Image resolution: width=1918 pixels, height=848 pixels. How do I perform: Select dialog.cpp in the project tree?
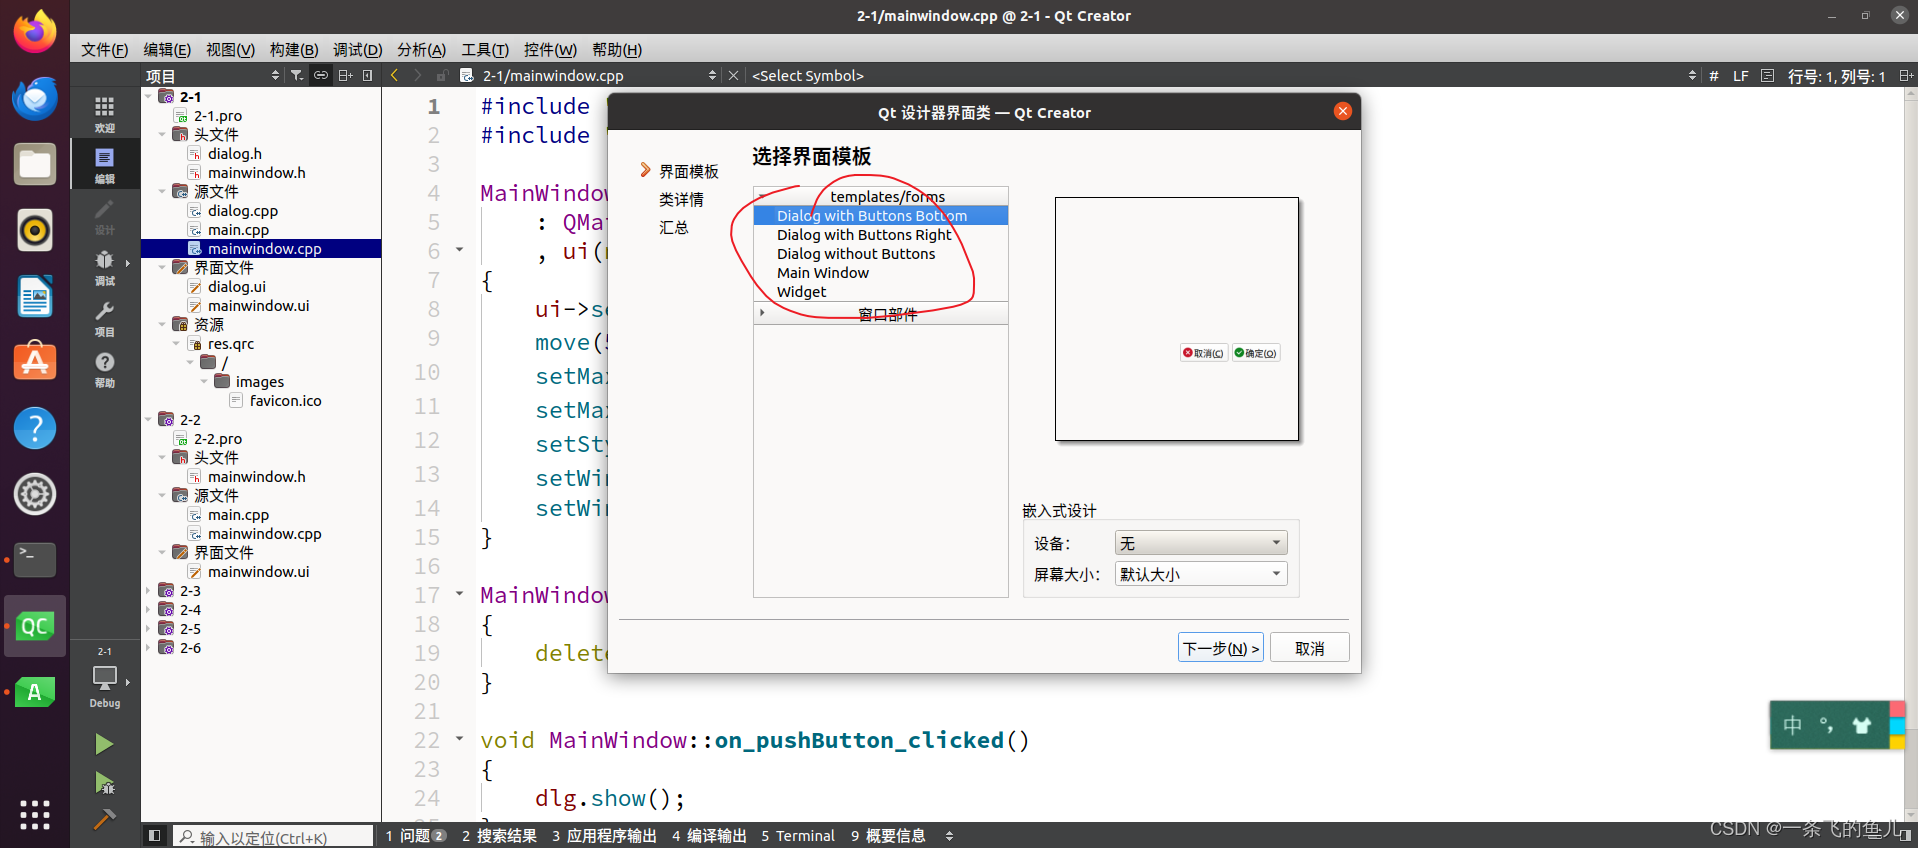point(243,211)
